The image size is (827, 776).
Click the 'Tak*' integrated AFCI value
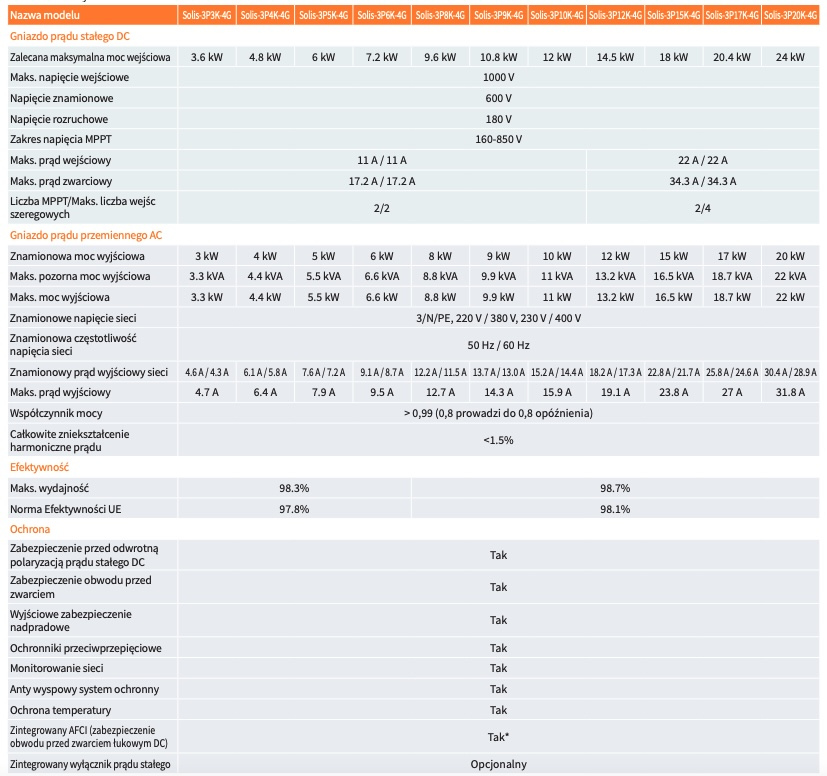pyautogui.click(x=498, y=737)
